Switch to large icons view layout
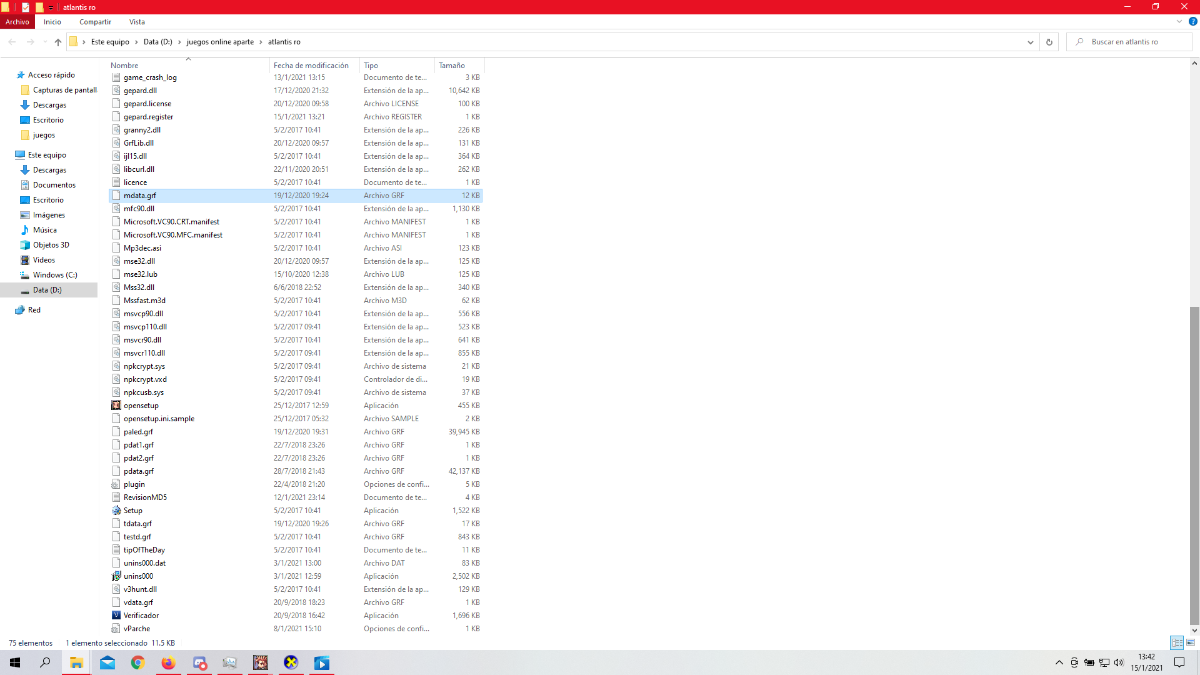 [1192, 642]
